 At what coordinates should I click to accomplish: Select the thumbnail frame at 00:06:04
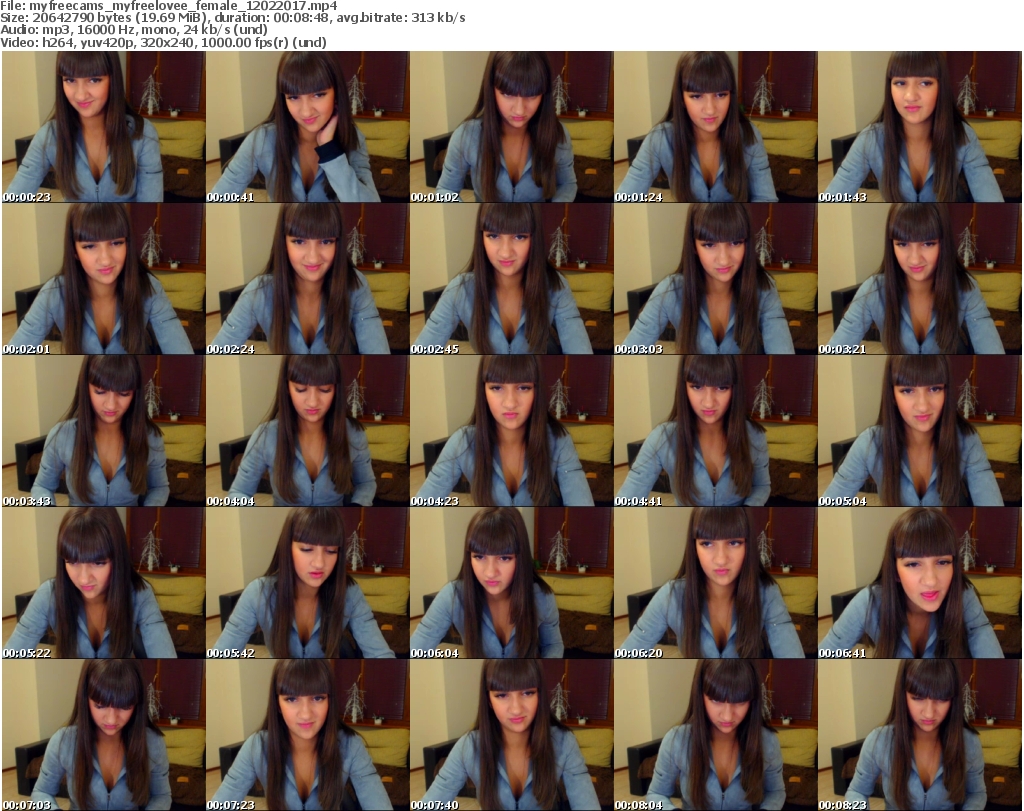(511, 583)
